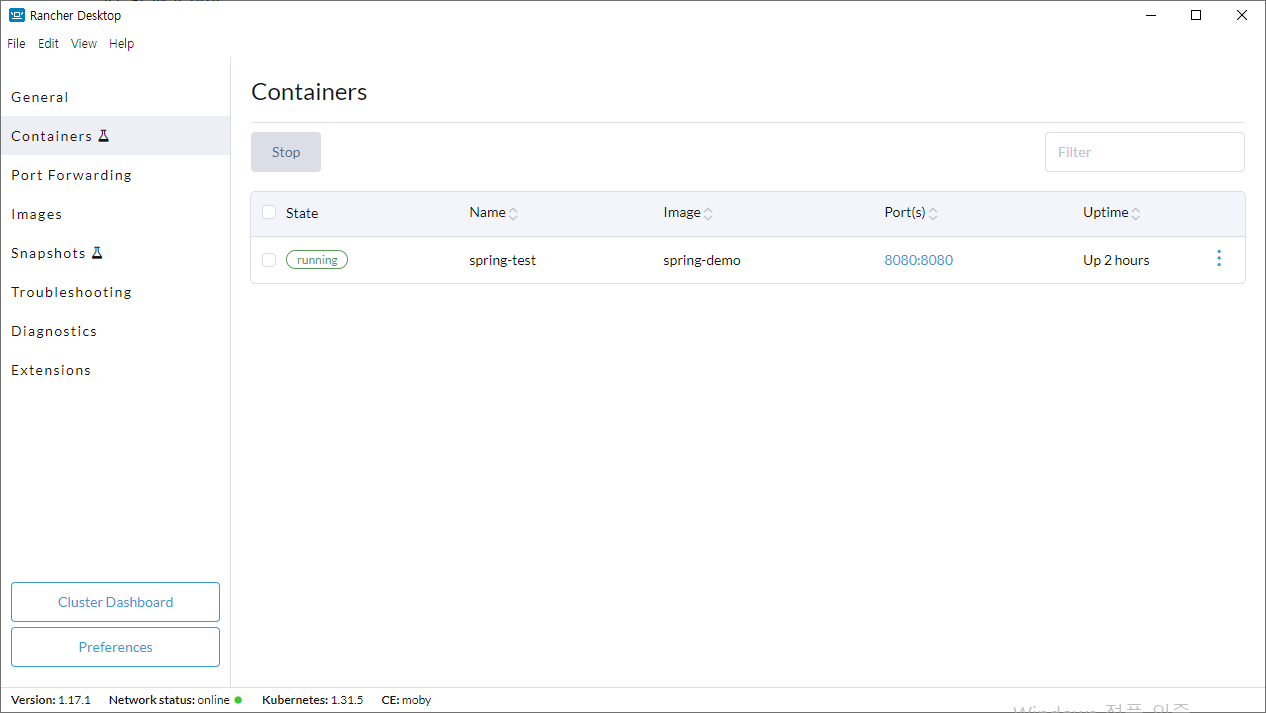Viewport: 1266px width, 713px height.
Task: Open the Snapshots page
Action: [x=115, y=253]
